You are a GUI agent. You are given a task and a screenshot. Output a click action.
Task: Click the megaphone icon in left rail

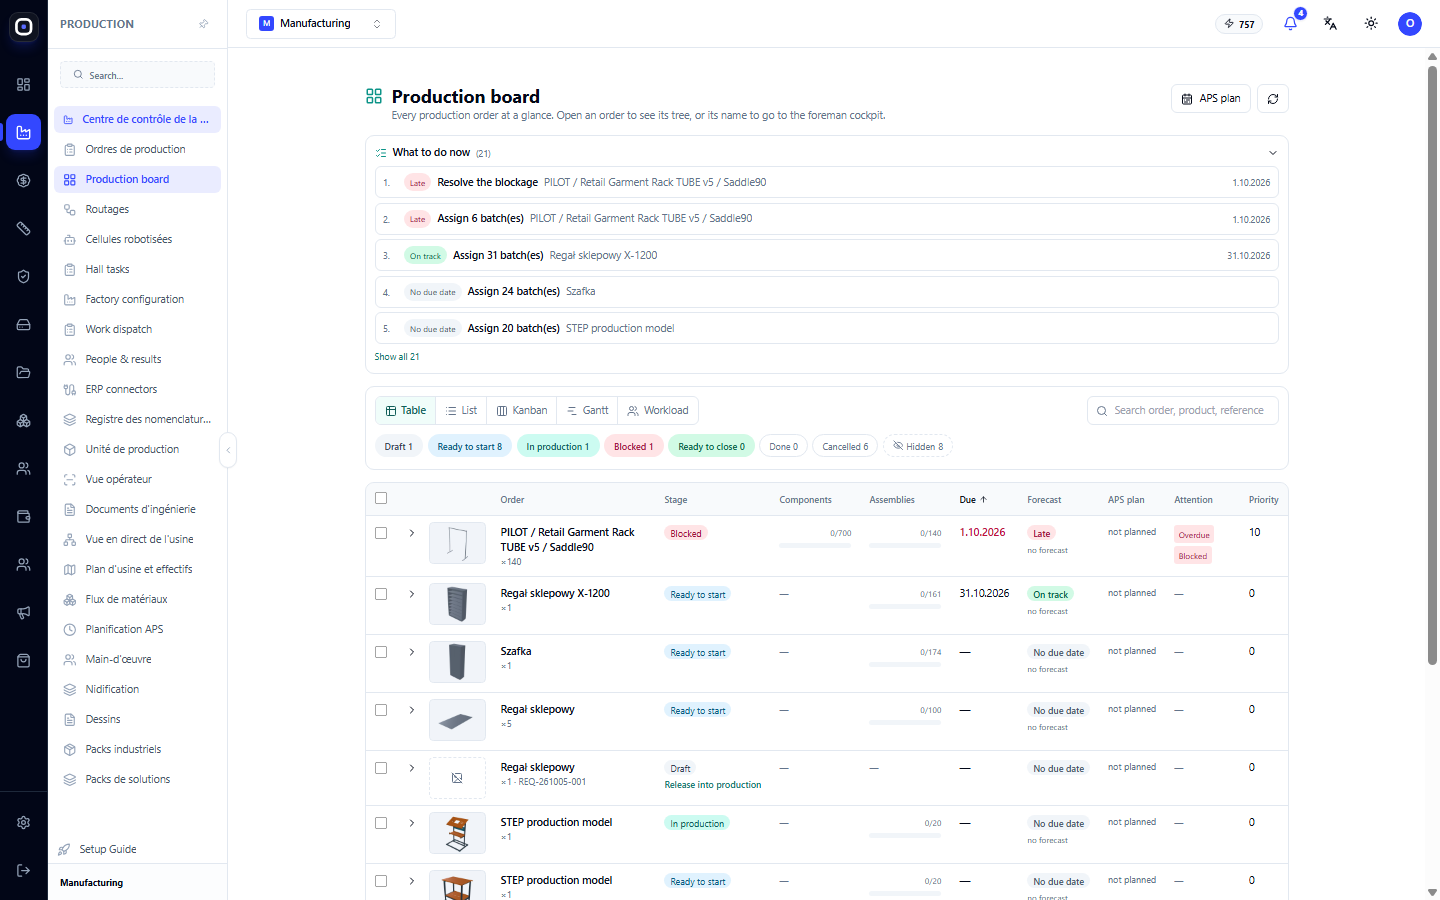coord(24,613)
